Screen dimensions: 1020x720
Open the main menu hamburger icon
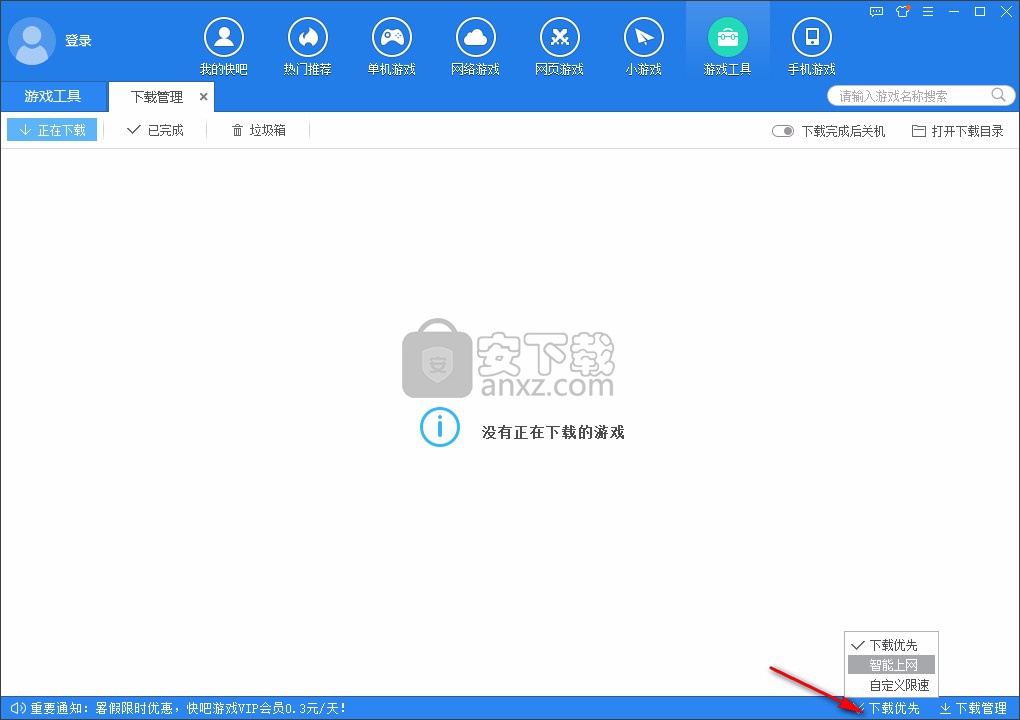[928, 12]
